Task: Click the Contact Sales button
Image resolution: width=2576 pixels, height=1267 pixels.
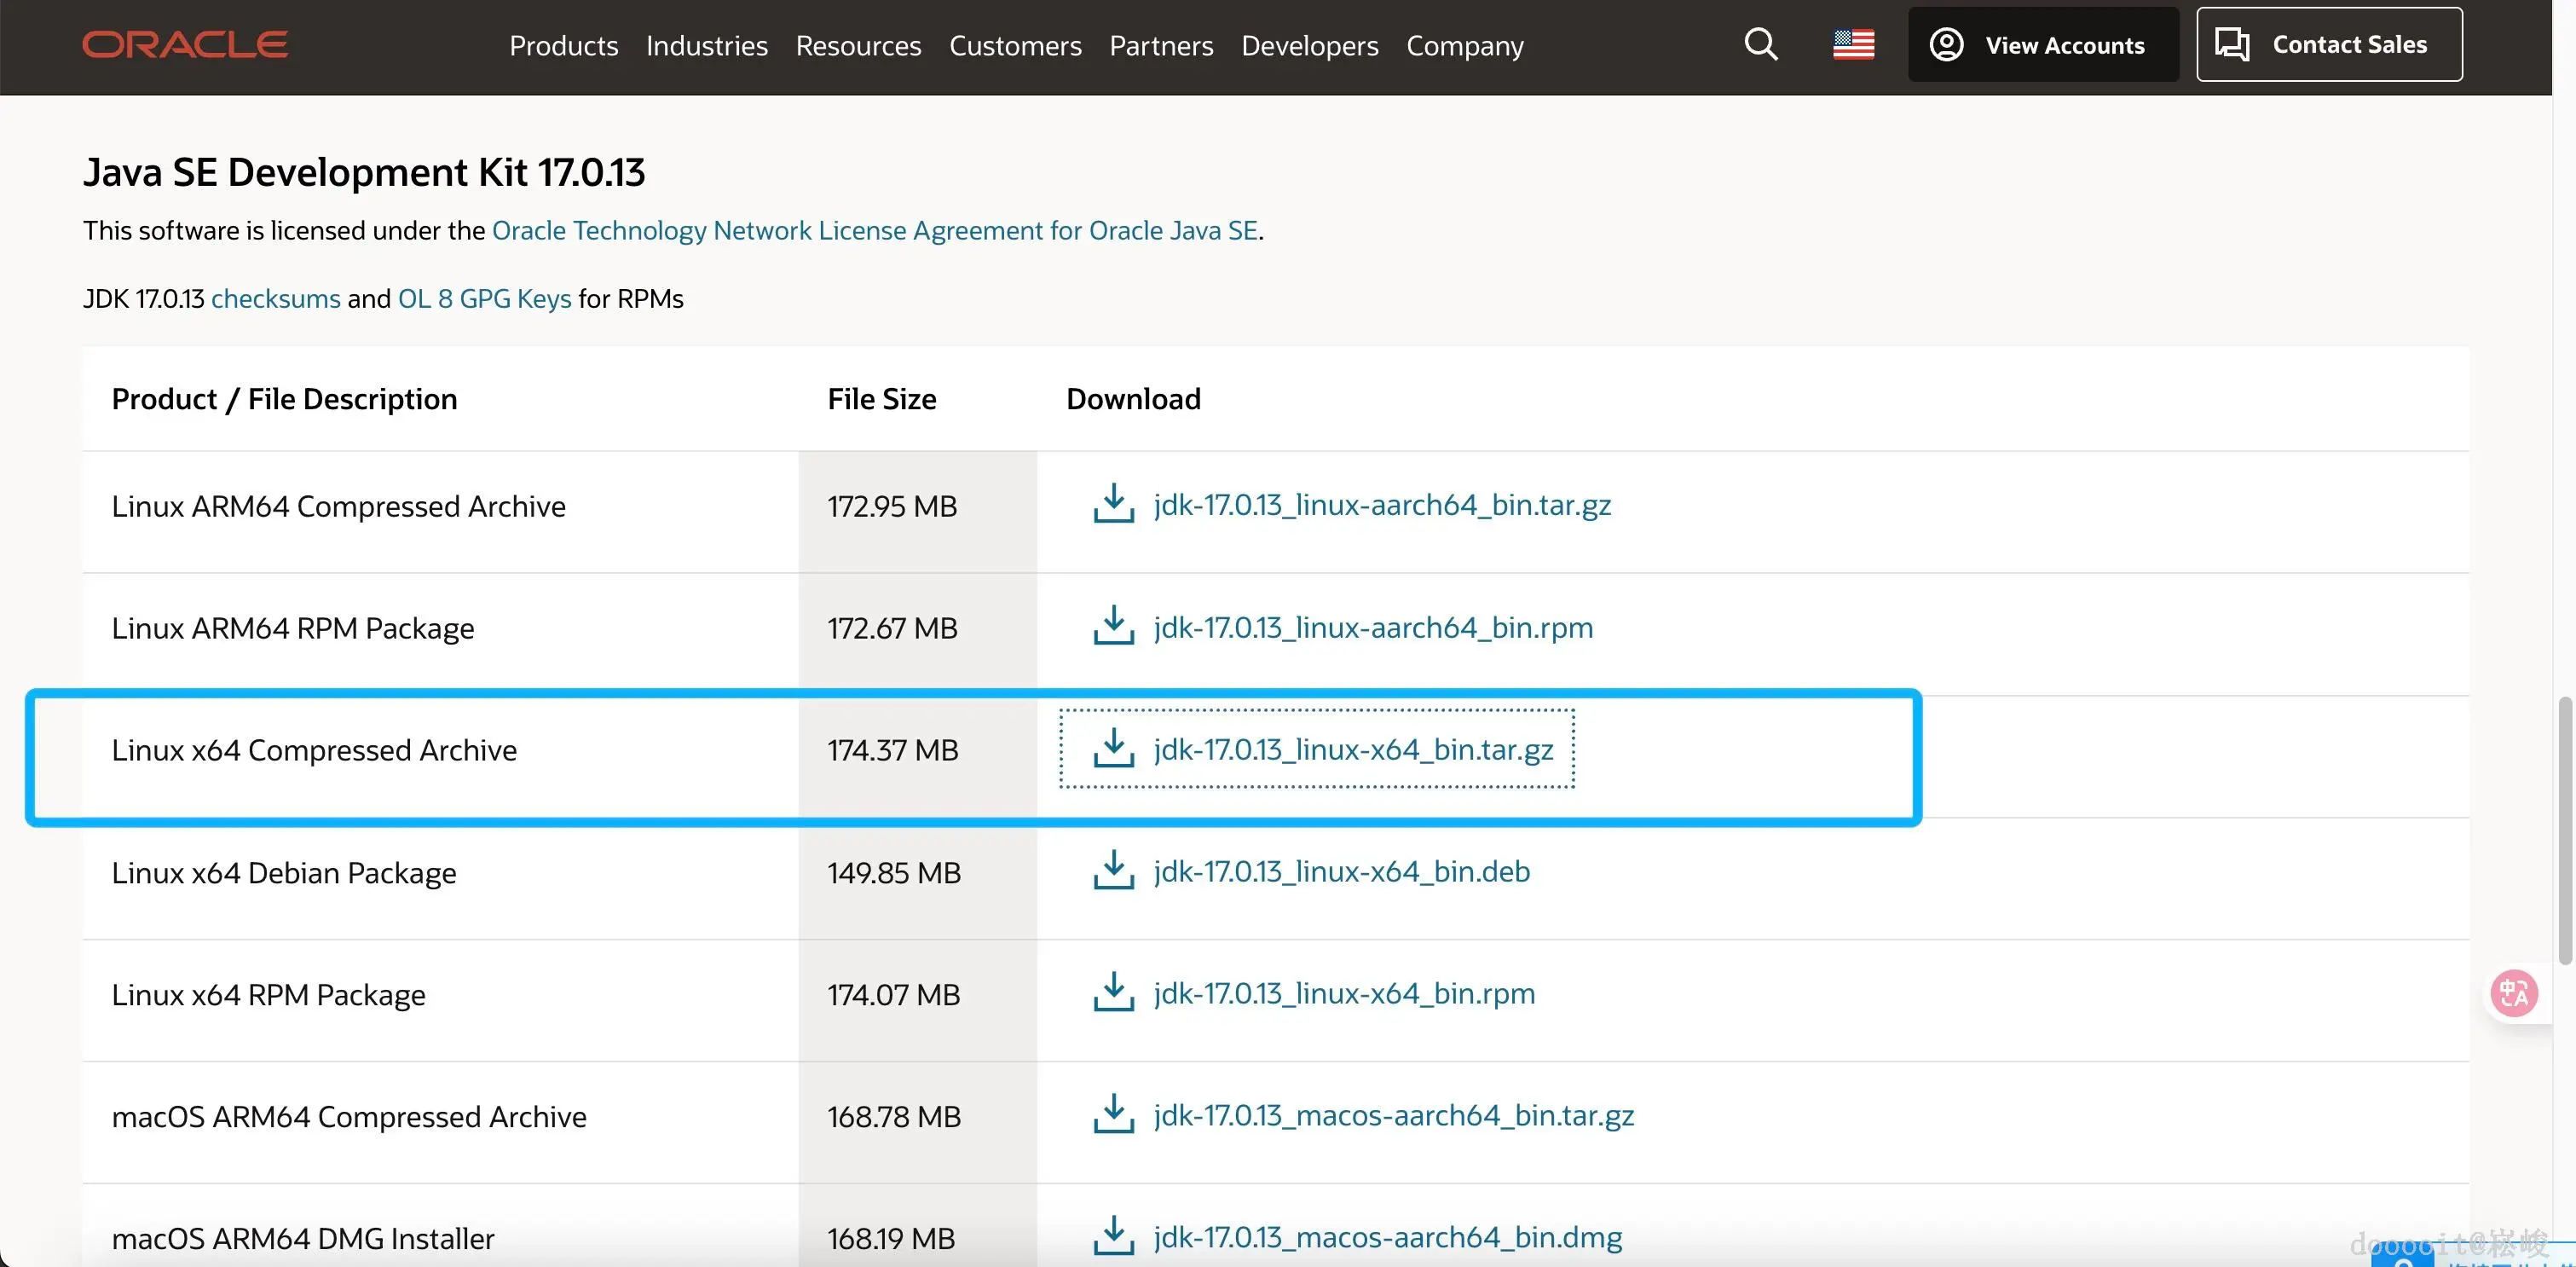Action: click(2328, 45)
